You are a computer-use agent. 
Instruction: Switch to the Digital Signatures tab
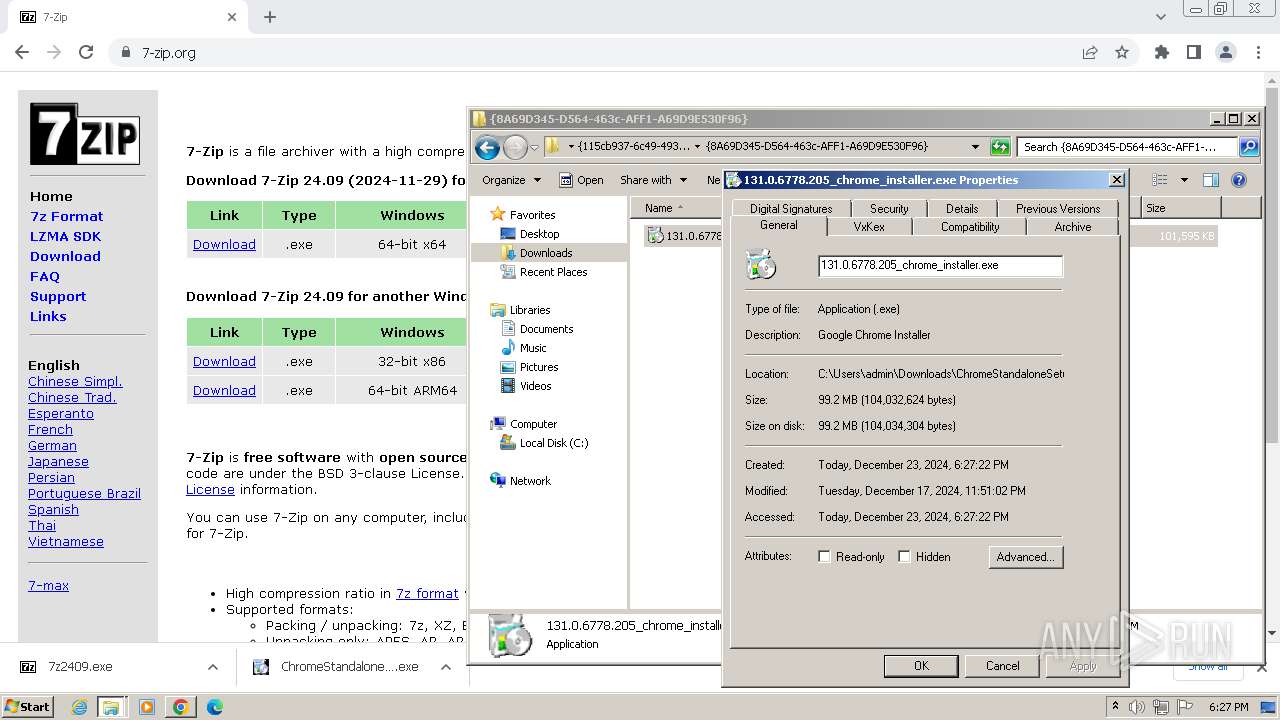(791, 208)
